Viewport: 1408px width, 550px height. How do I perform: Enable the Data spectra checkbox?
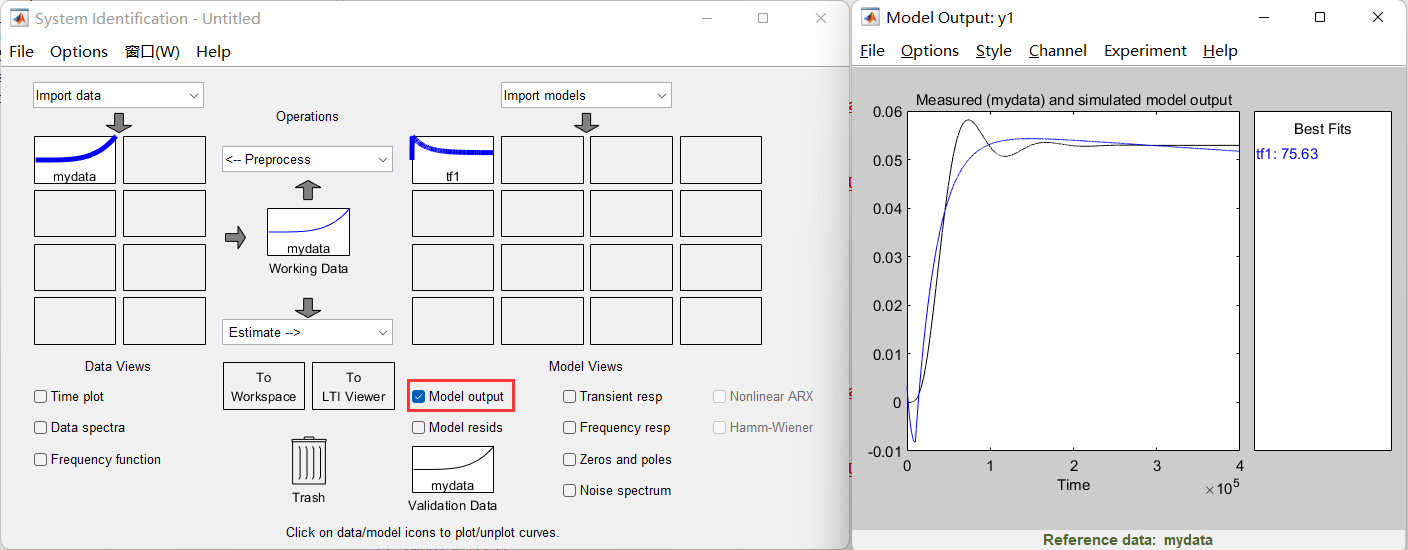(41, 427)
